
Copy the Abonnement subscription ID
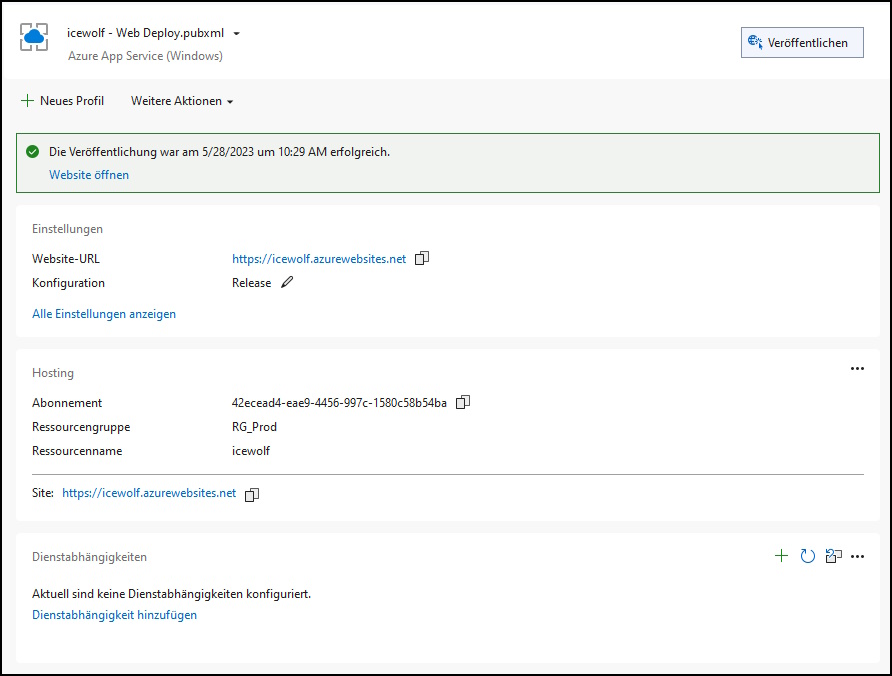coord(463,402)
